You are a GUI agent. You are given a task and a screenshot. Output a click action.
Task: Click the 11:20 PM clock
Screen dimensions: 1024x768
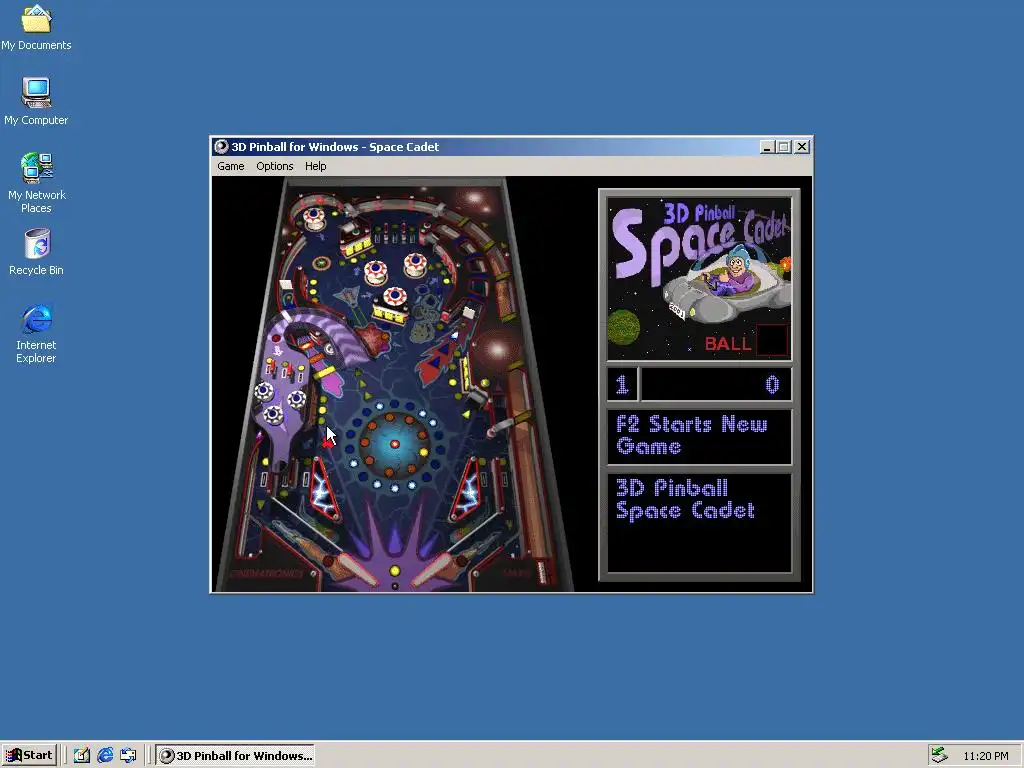(985, 756)
